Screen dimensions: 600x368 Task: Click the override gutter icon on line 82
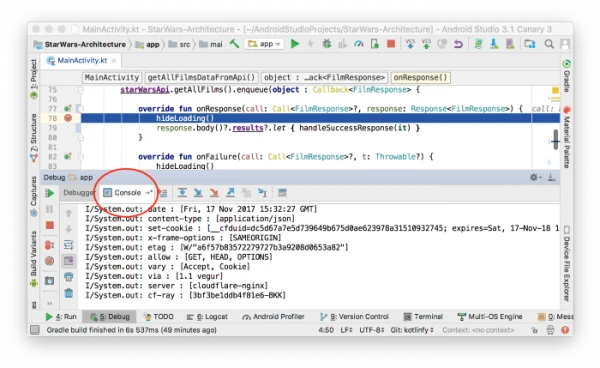[68, 156]
